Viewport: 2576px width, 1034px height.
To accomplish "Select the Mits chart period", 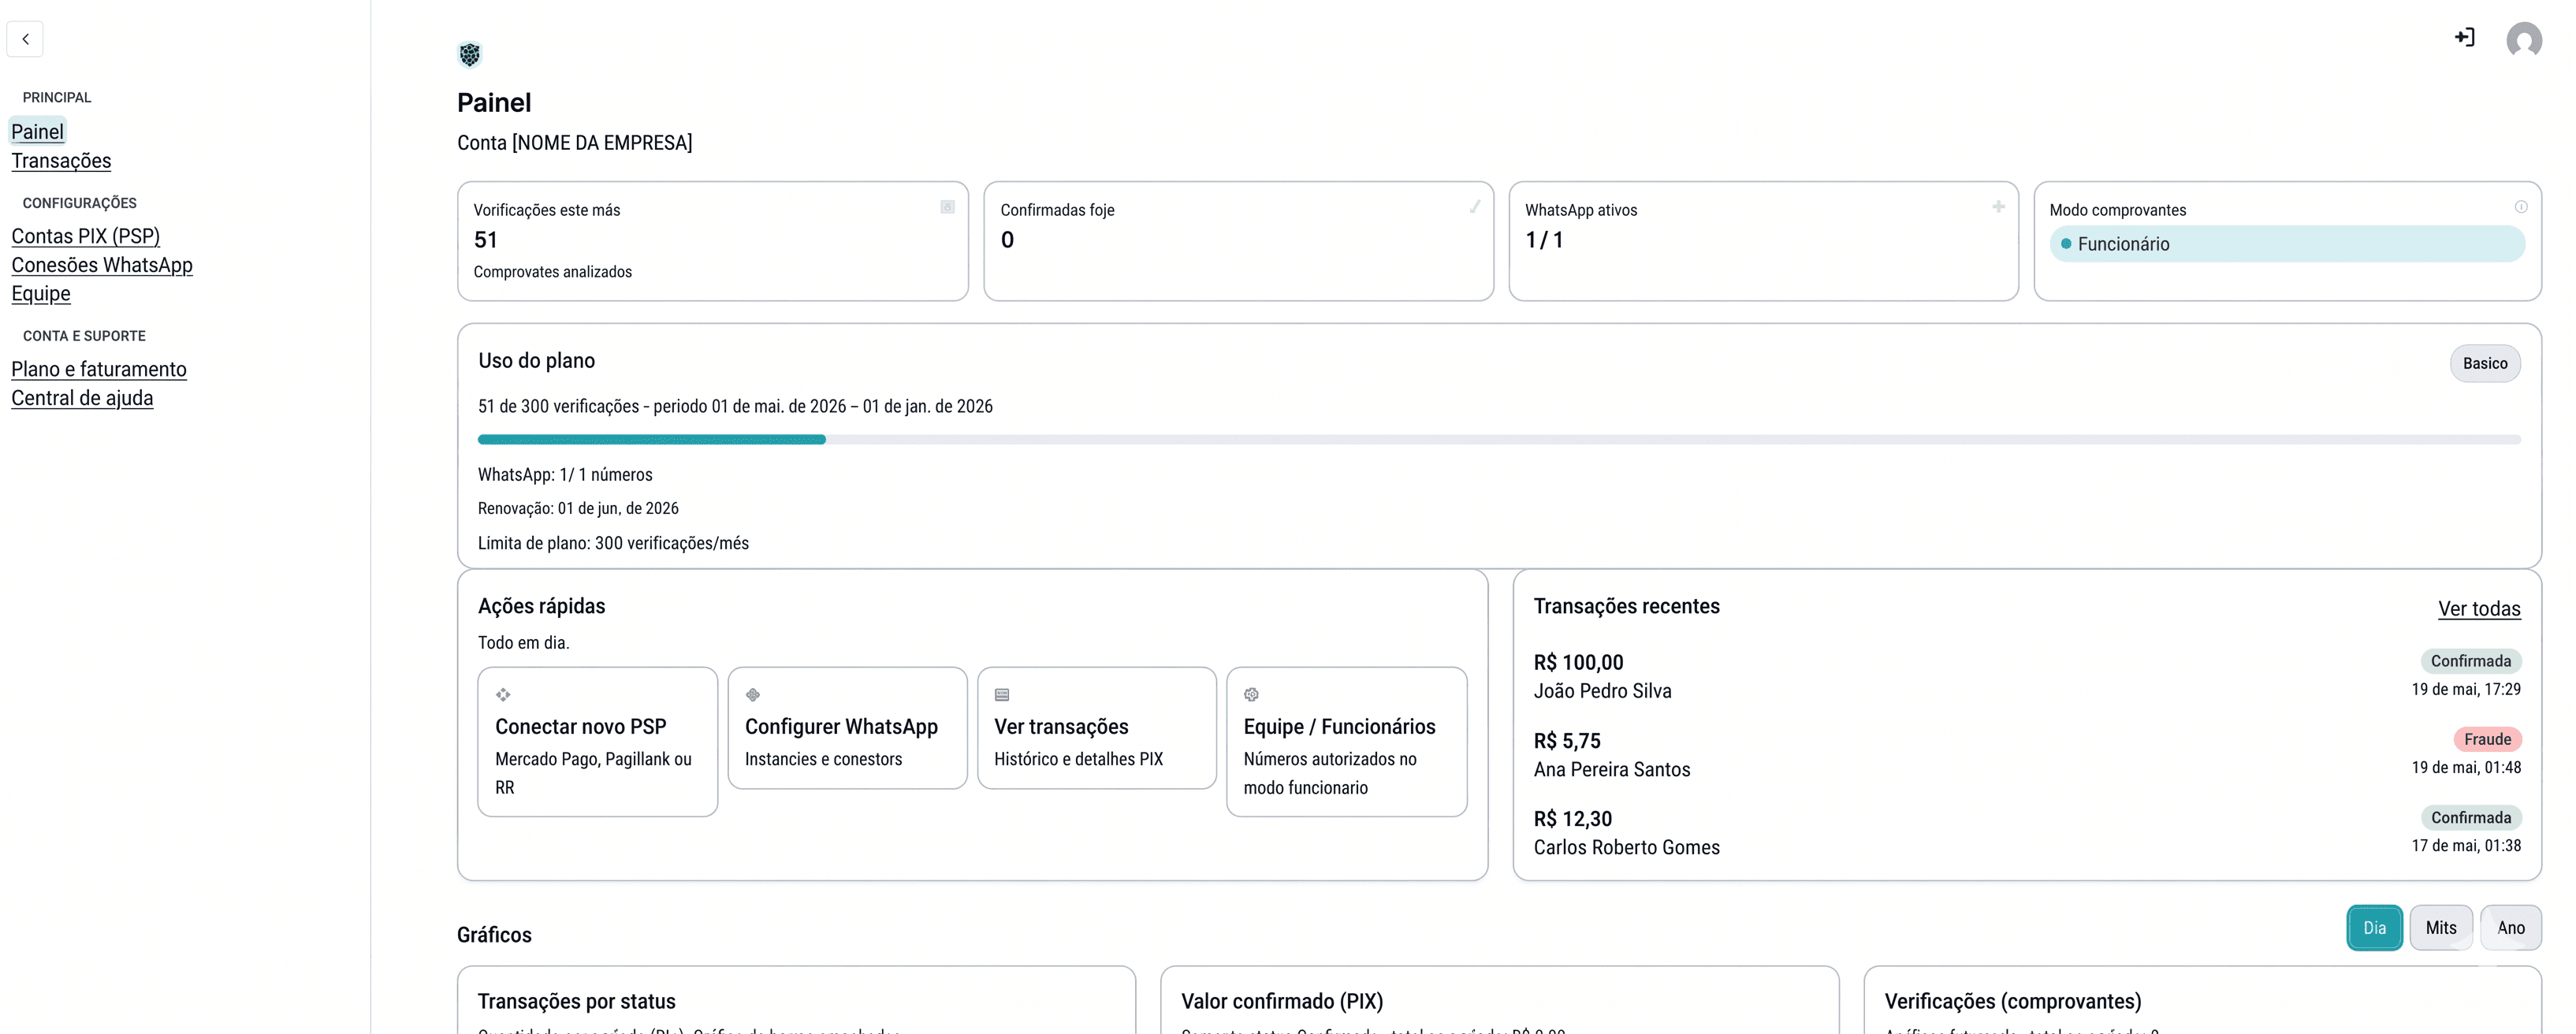I will pos(2441,927).
